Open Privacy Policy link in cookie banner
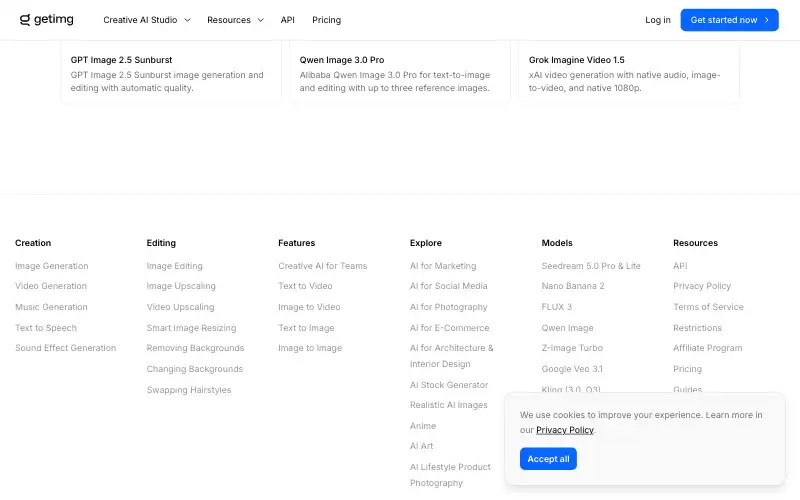Viewport: 800px width, 500px height. (x=565, y=430)
